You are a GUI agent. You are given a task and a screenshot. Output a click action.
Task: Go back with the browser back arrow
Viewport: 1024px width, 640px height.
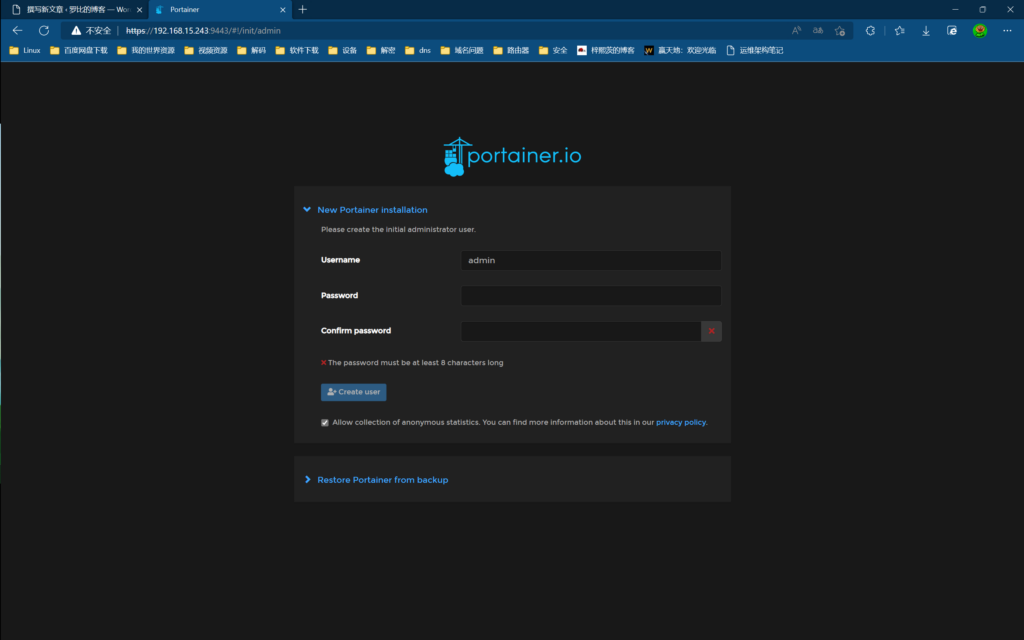click(17, 31)
